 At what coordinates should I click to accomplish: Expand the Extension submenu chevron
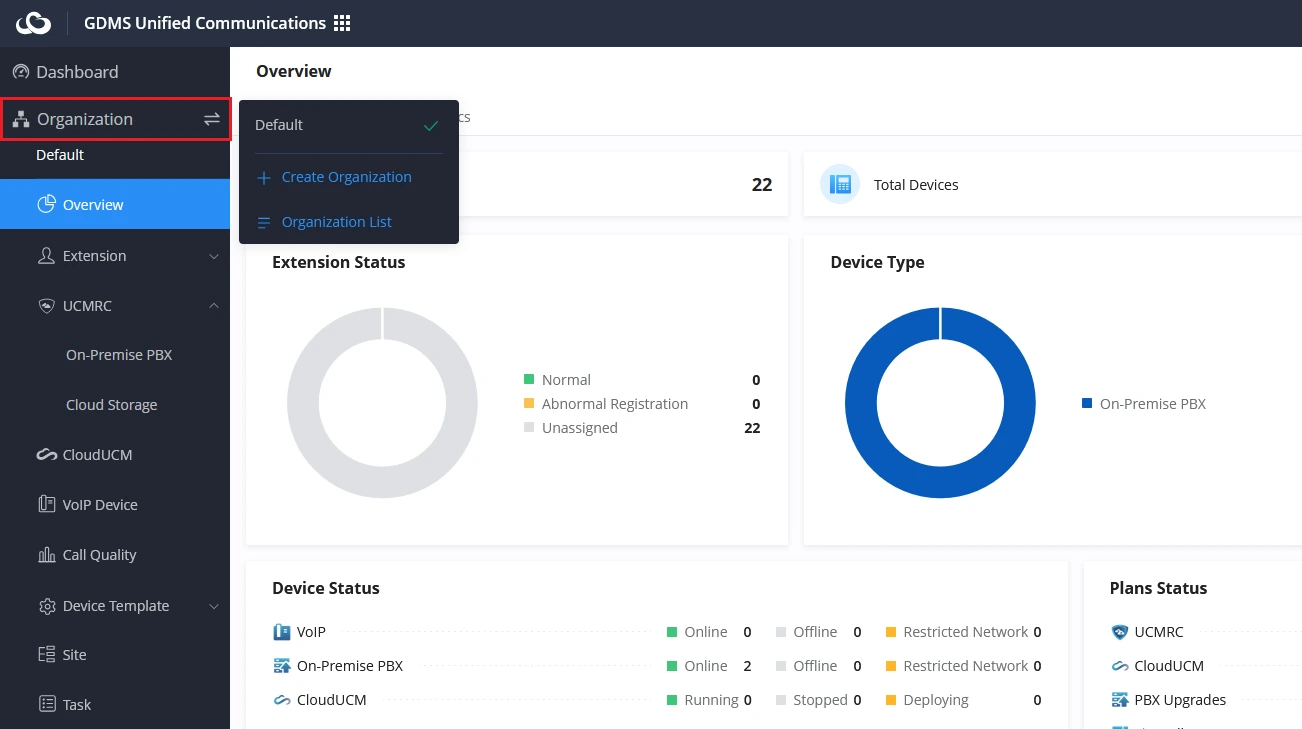click(214, 256)
